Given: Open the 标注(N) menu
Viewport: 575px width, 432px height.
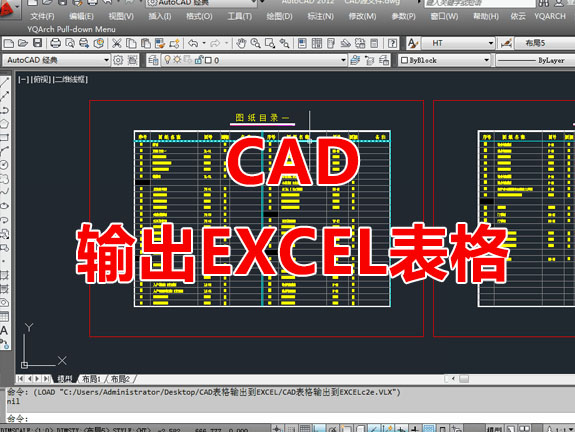Looking at the screenshot, I should (x=321, y=17).
